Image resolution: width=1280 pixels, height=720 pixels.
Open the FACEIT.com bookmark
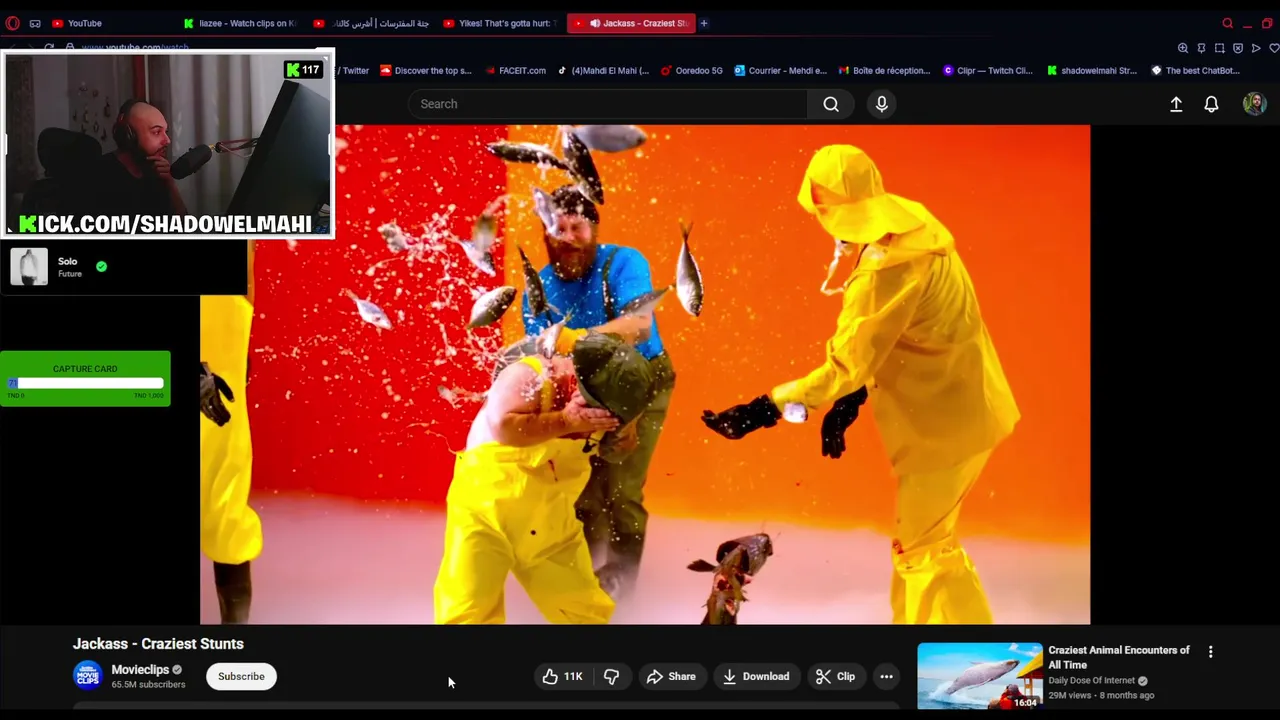coord(515,71)
